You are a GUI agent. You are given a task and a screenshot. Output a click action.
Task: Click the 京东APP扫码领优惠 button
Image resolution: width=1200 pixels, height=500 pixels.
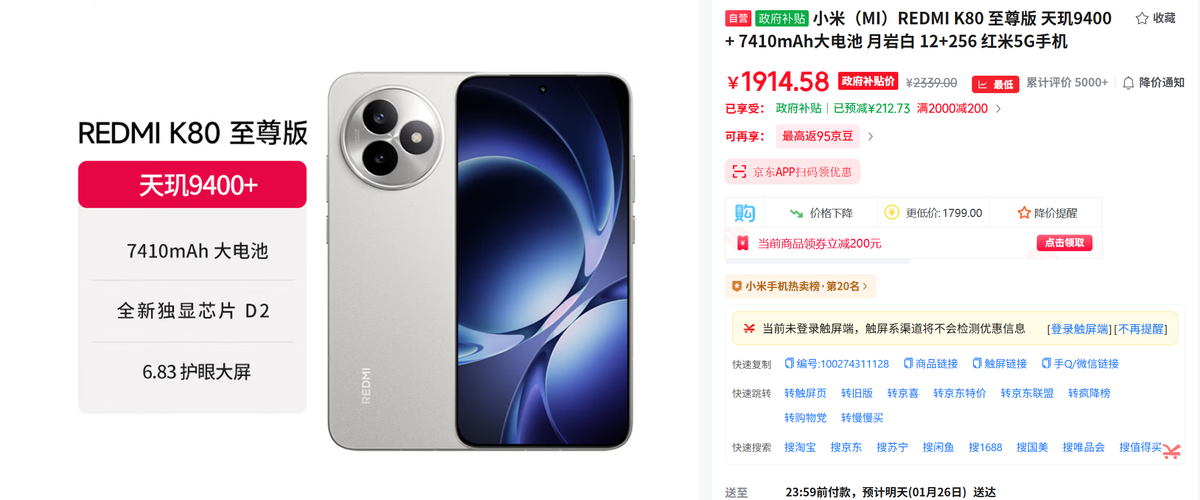(793, 172)
